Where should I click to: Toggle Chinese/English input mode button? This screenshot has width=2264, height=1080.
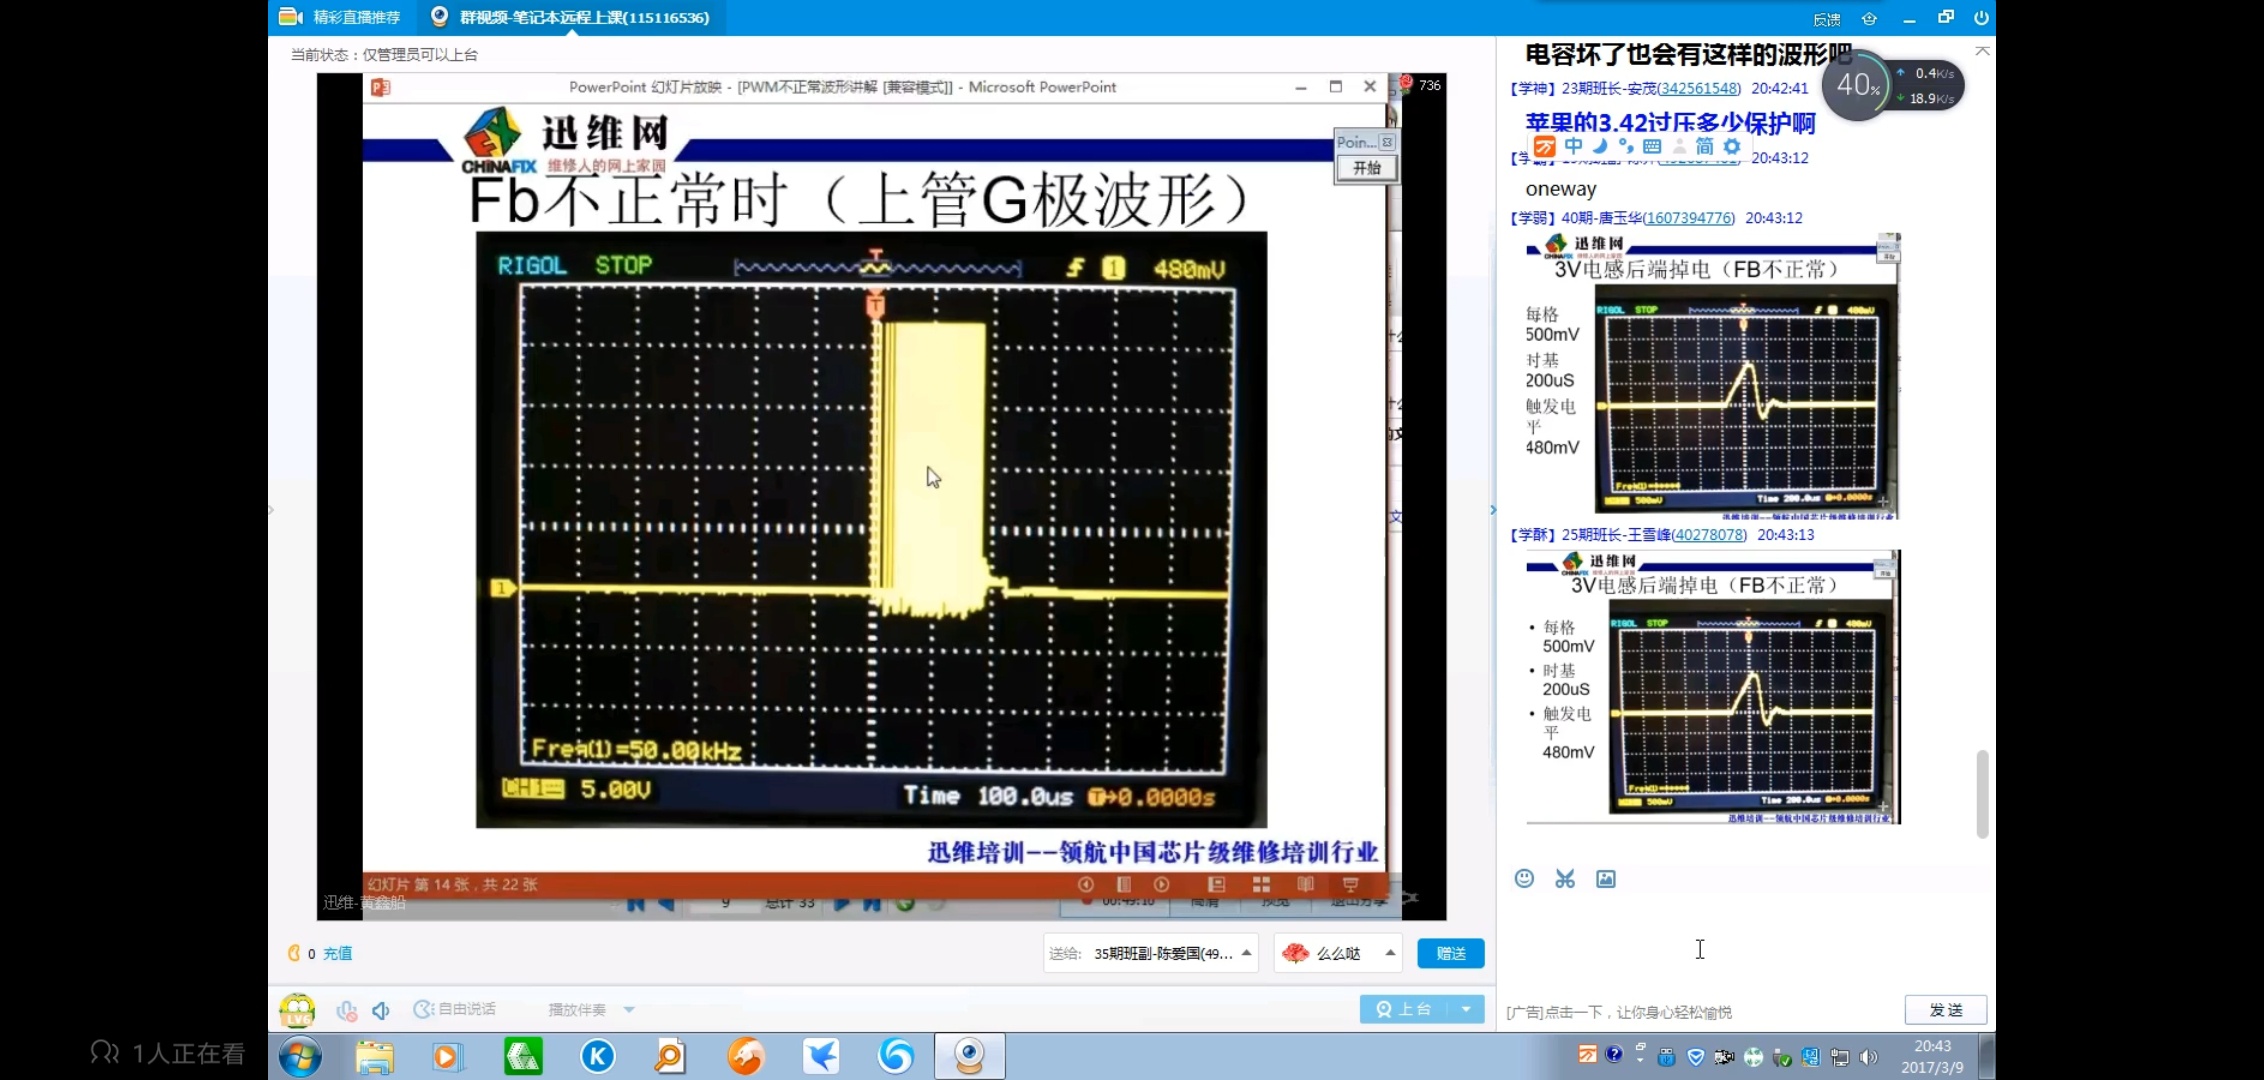1574,147
